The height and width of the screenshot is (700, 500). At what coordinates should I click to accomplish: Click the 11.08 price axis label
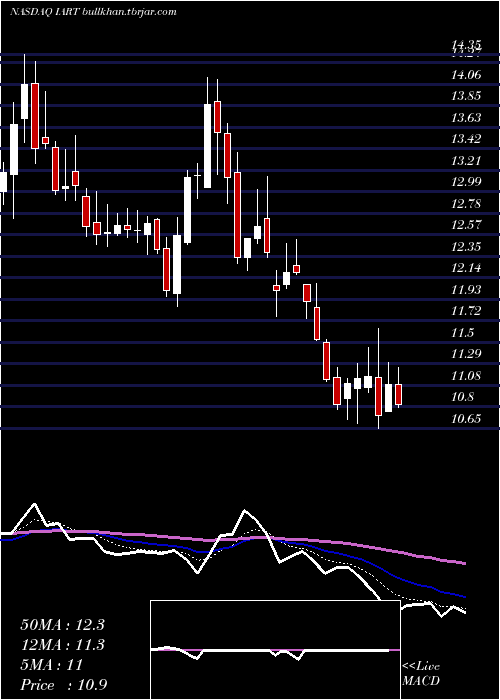466,375
